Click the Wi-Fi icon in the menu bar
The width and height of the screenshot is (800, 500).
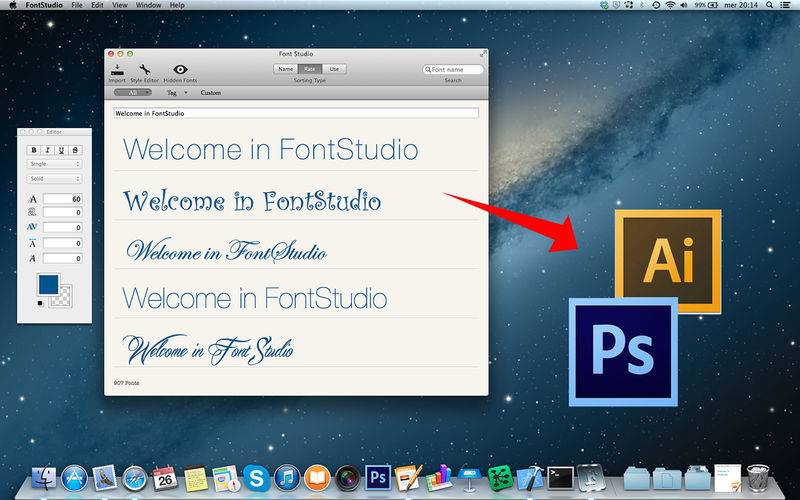(x=670, y=5)
